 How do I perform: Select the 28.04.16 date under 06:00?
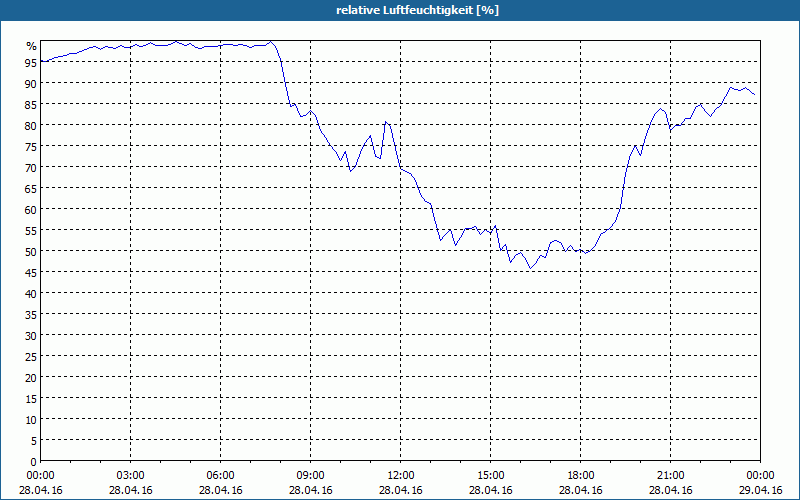pyautogui.click(x=220, y=490)
